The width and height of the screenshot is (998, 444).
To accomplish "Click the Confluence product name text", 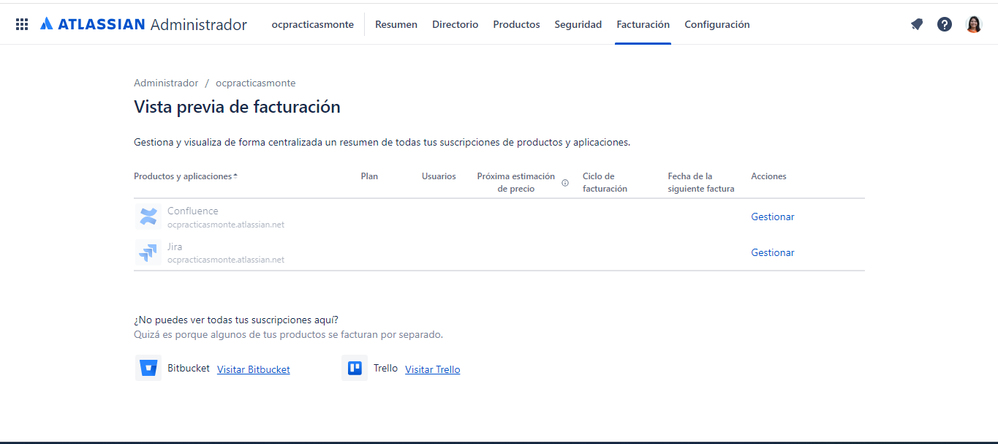I will tap(192, 211).
